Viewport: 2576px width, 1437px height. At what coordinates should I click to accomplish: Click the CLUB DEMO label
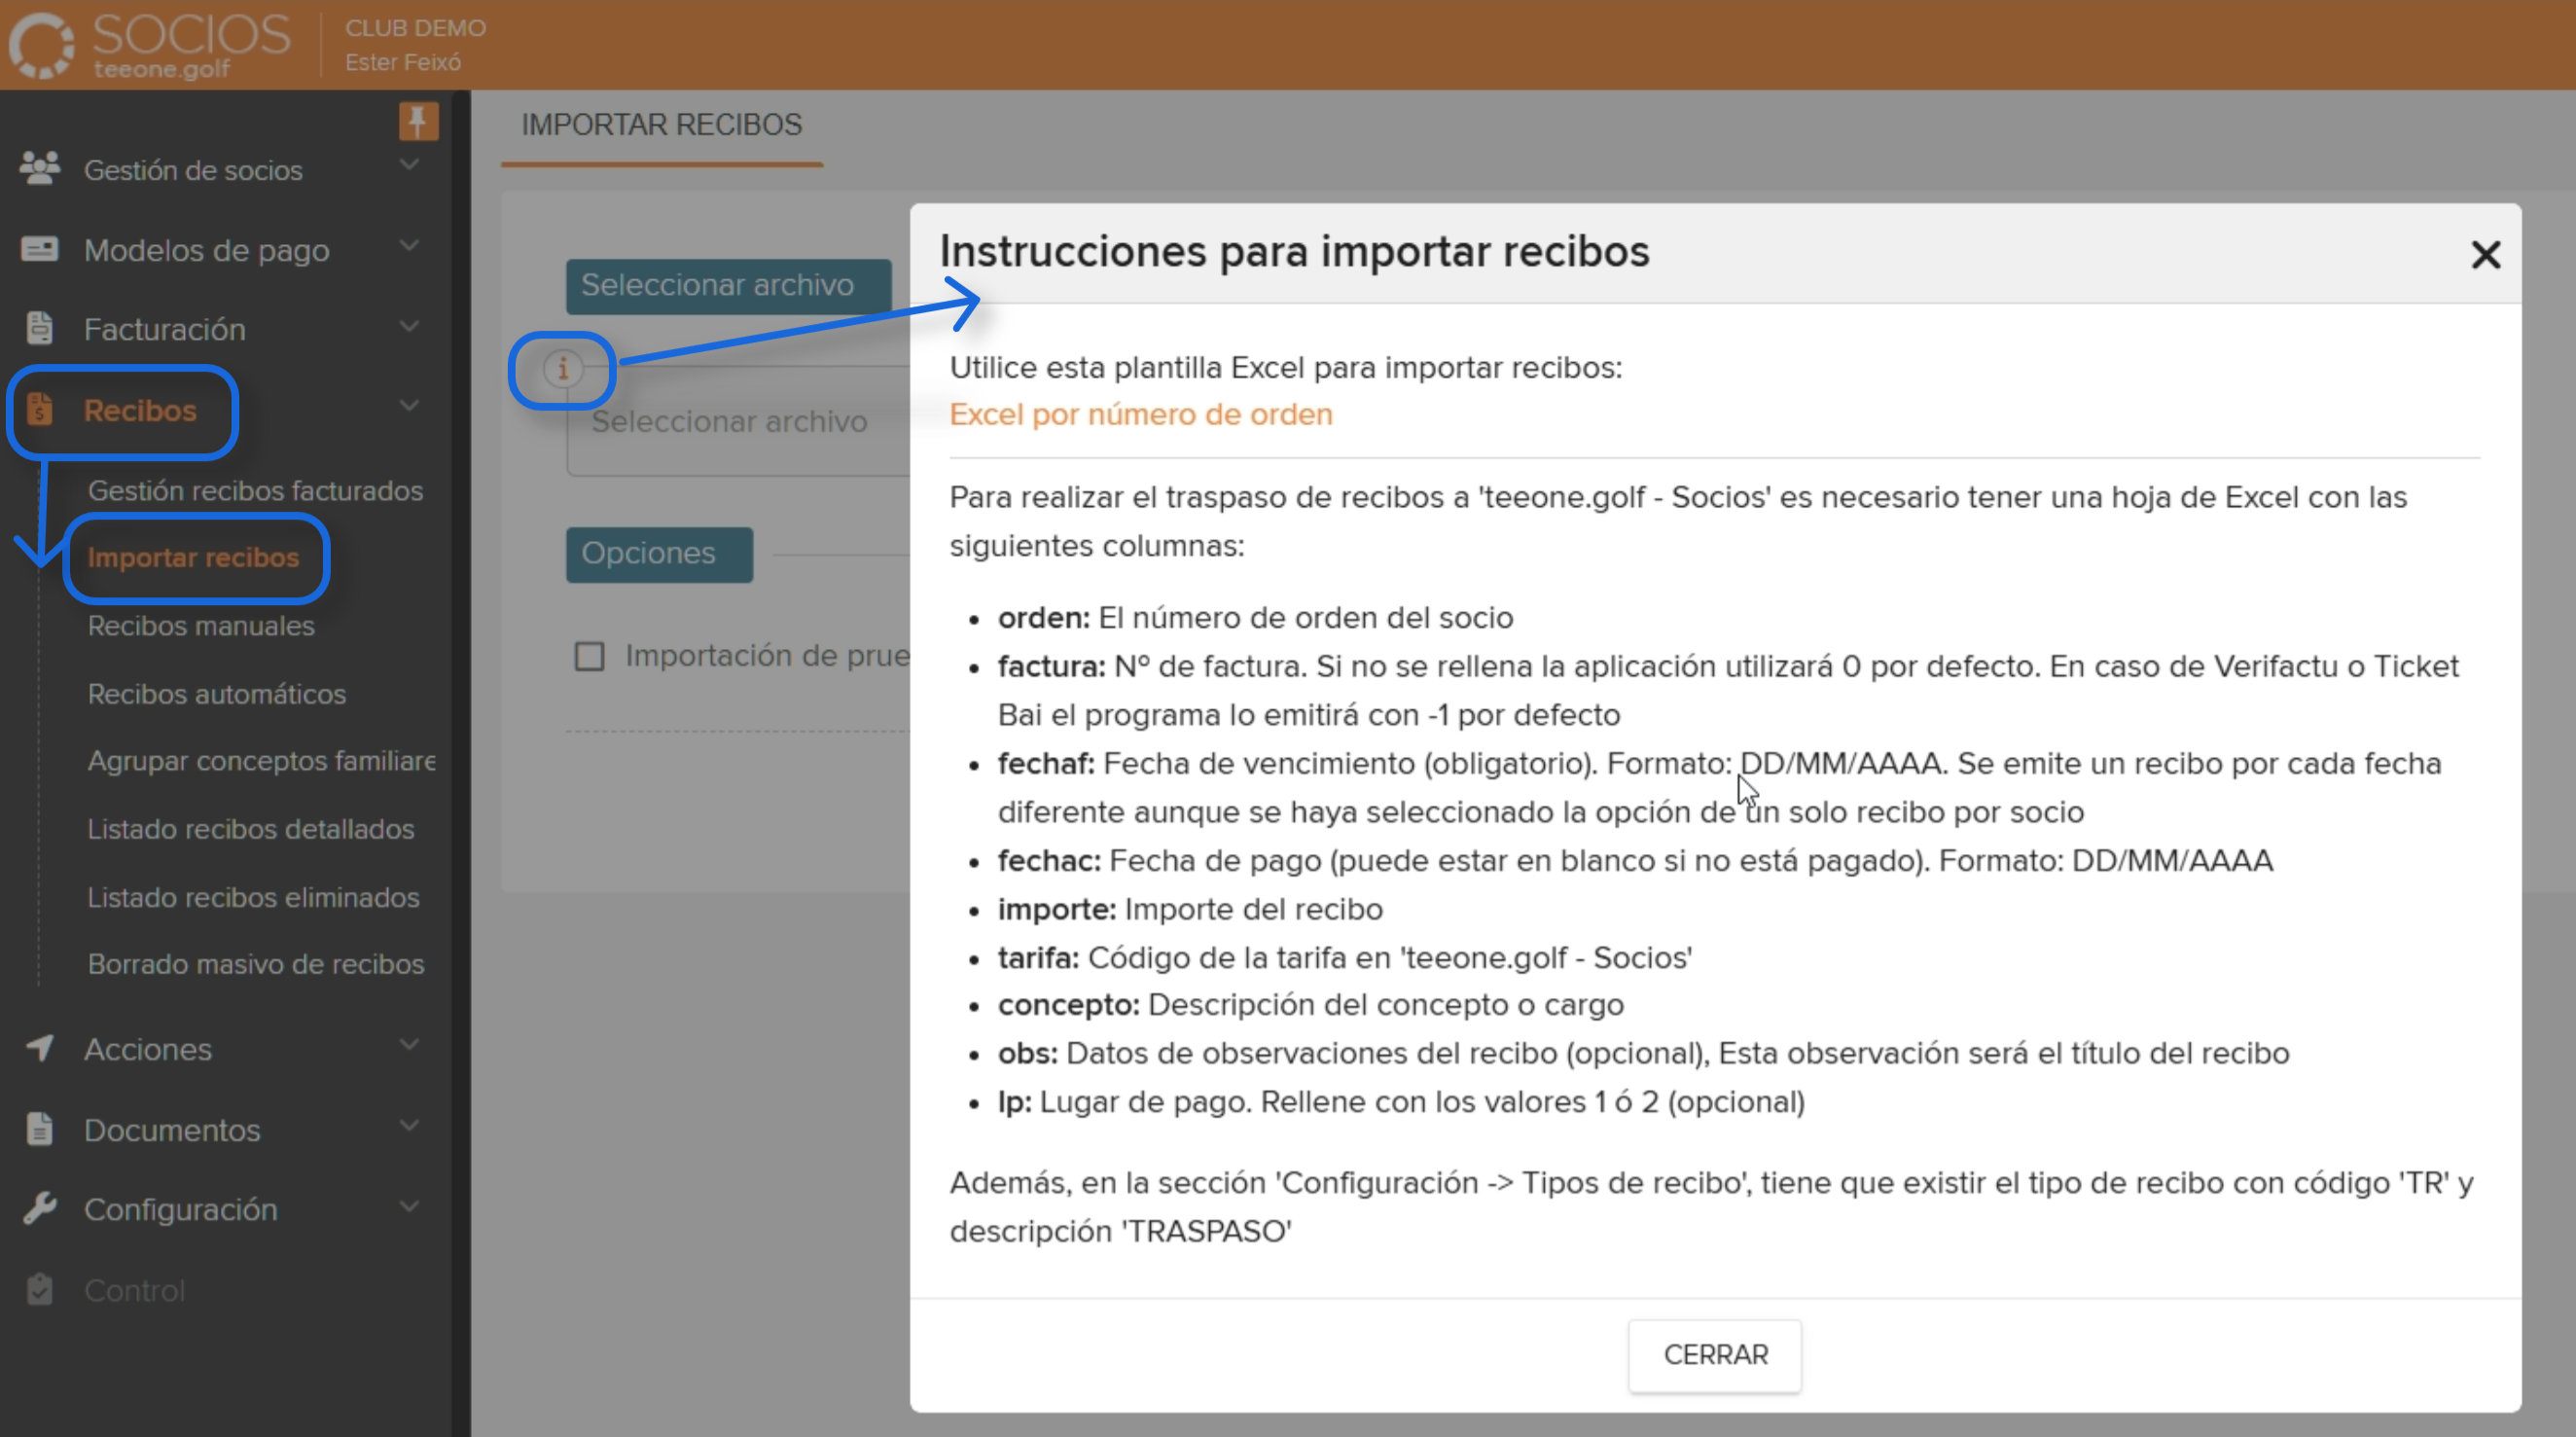tap(415, 27)
